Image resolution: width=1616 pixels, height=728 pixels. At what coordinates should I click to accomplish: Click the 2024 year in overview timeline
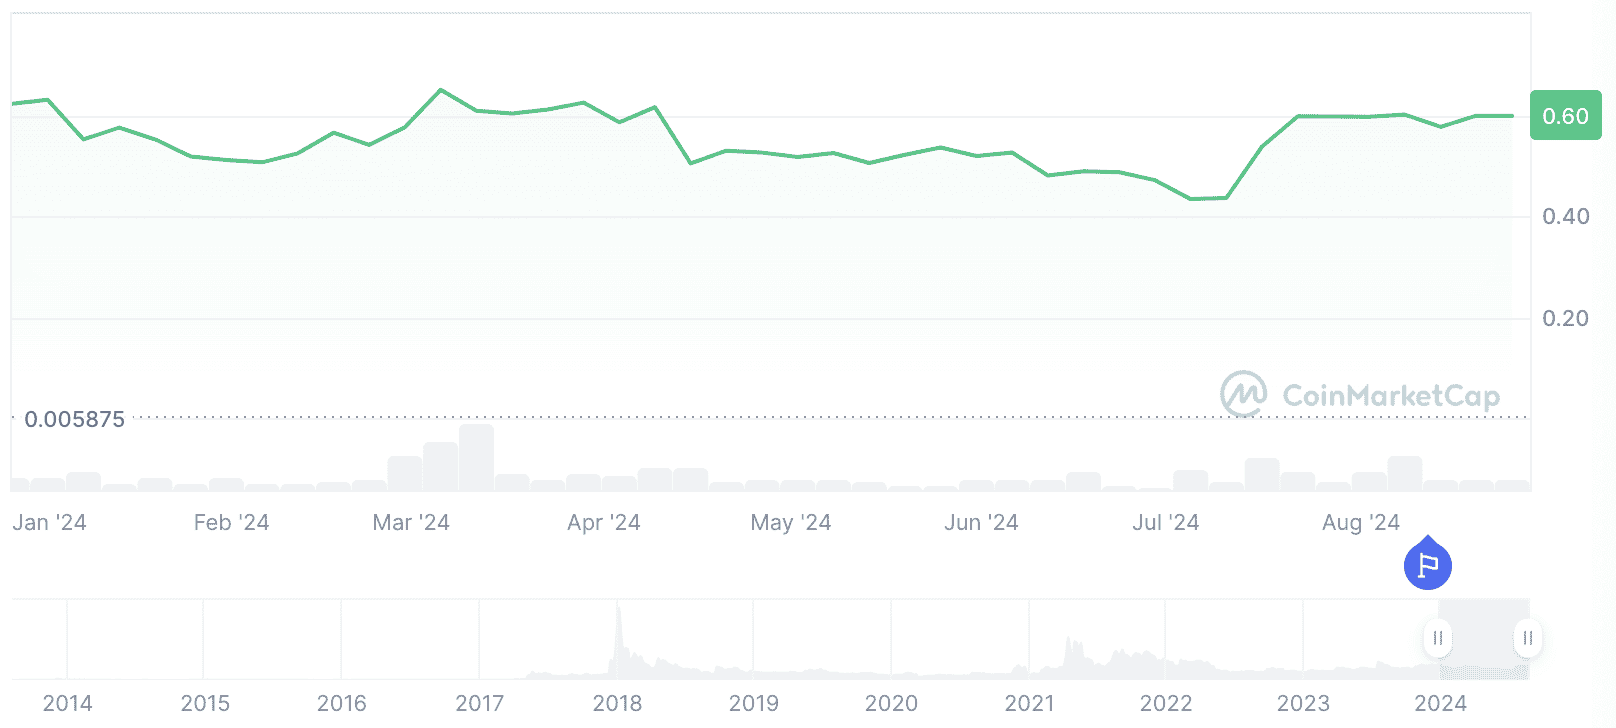1440,703
